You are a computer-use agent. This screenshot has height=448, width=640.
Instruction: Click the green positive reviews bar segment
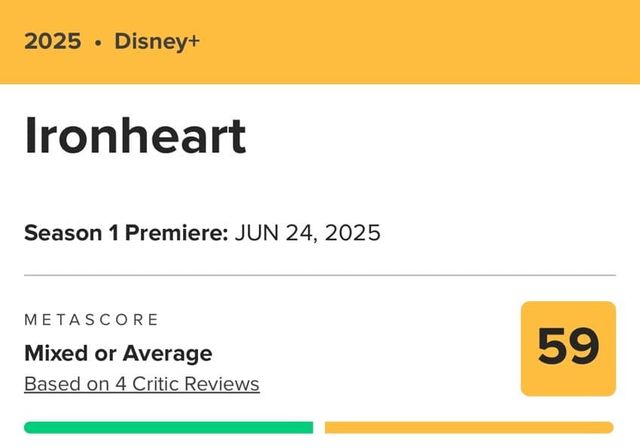coord(168,428)
